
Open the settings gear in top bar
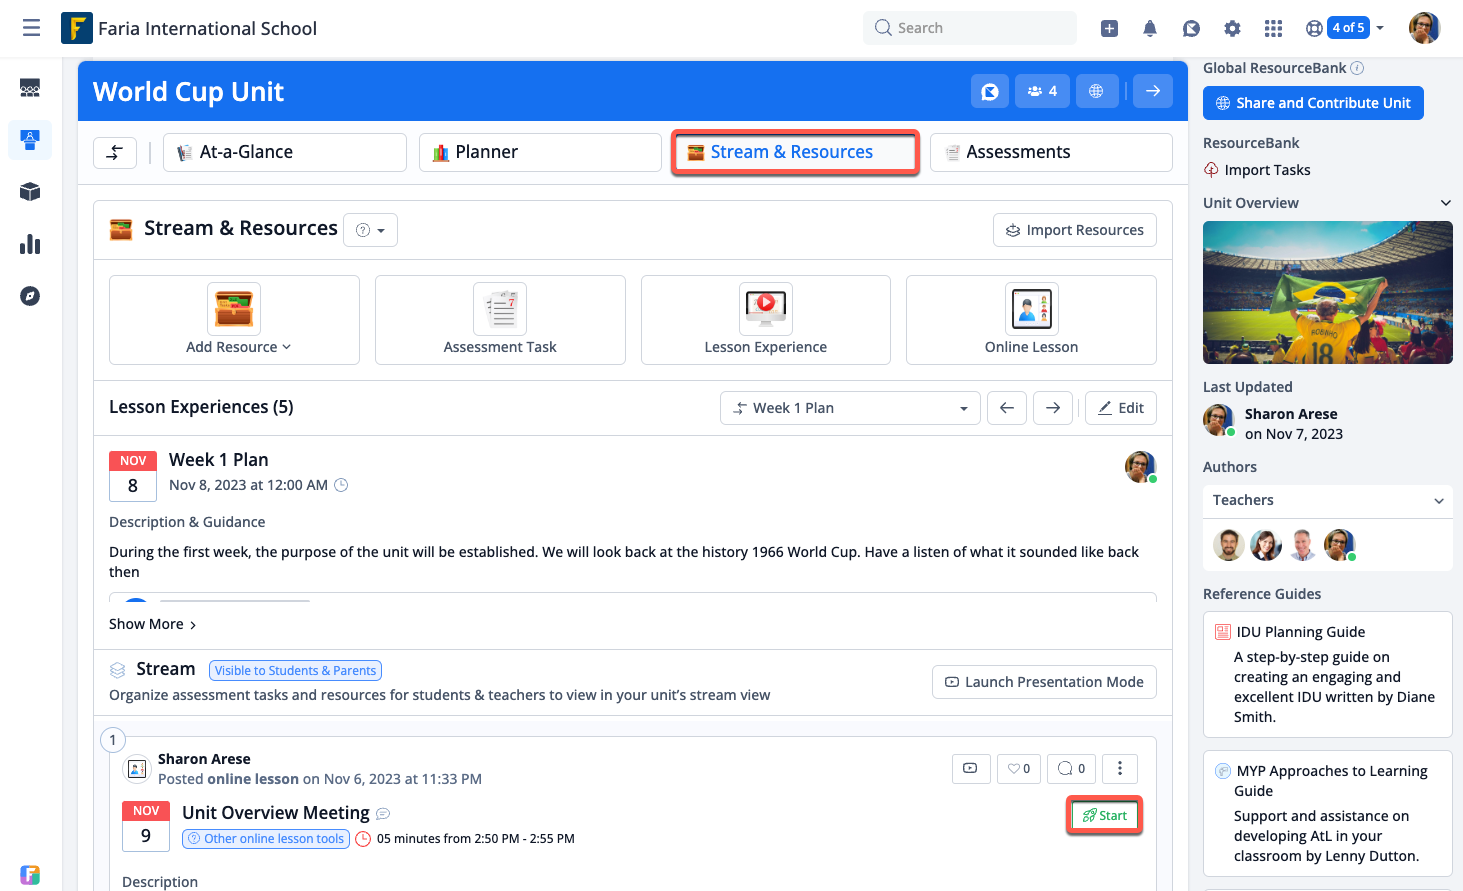coord(1232,28)
